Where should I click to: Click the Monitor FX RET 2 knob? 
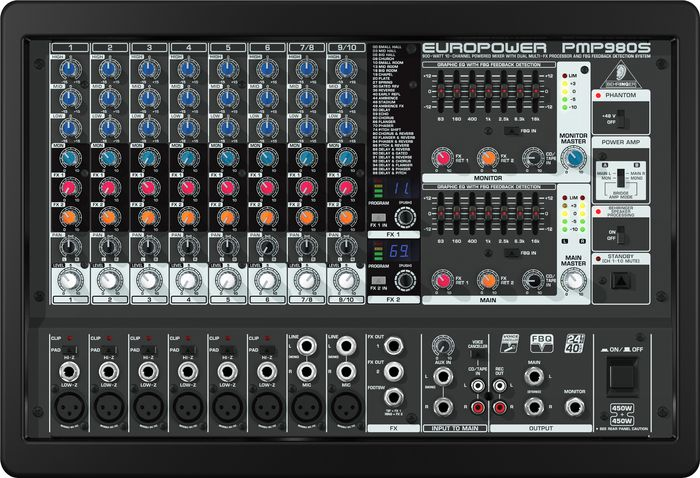pyautogui.click(x=488, y=158)
